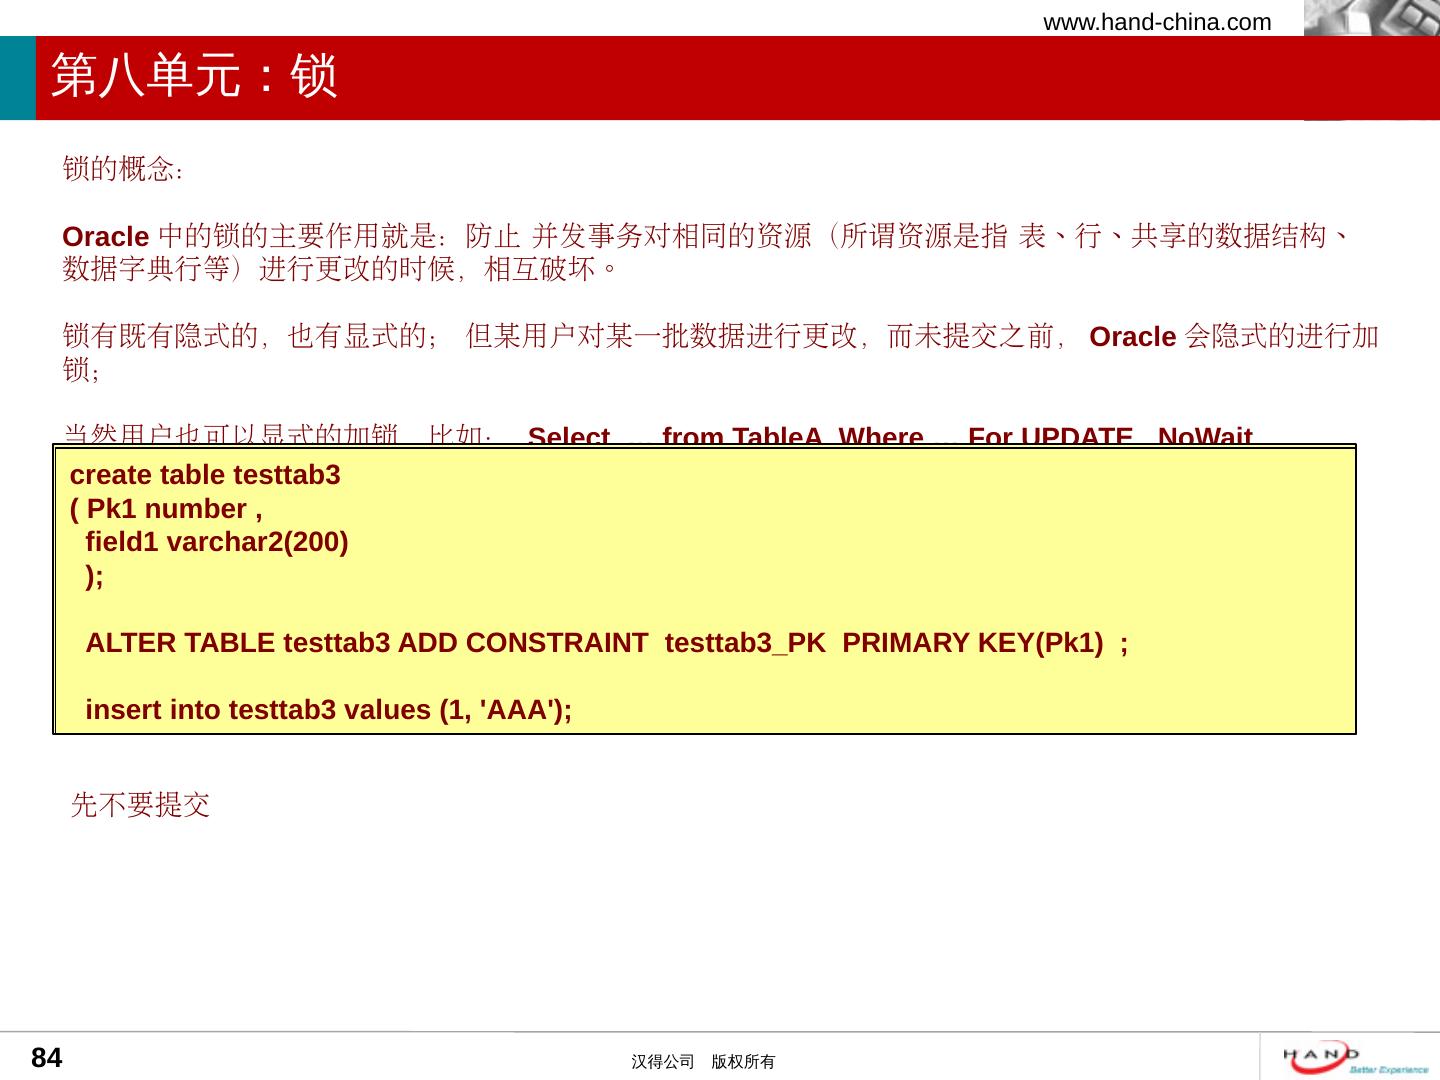Select the slide title 第八单元：锁
This screenshot has width=1440, height=1080.
[195, 76]
